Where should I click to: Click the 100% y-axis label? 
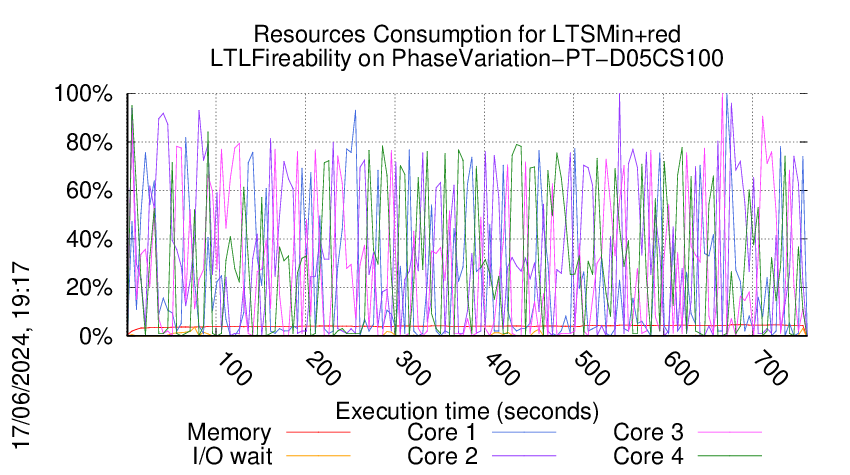(x=83, y=94)
